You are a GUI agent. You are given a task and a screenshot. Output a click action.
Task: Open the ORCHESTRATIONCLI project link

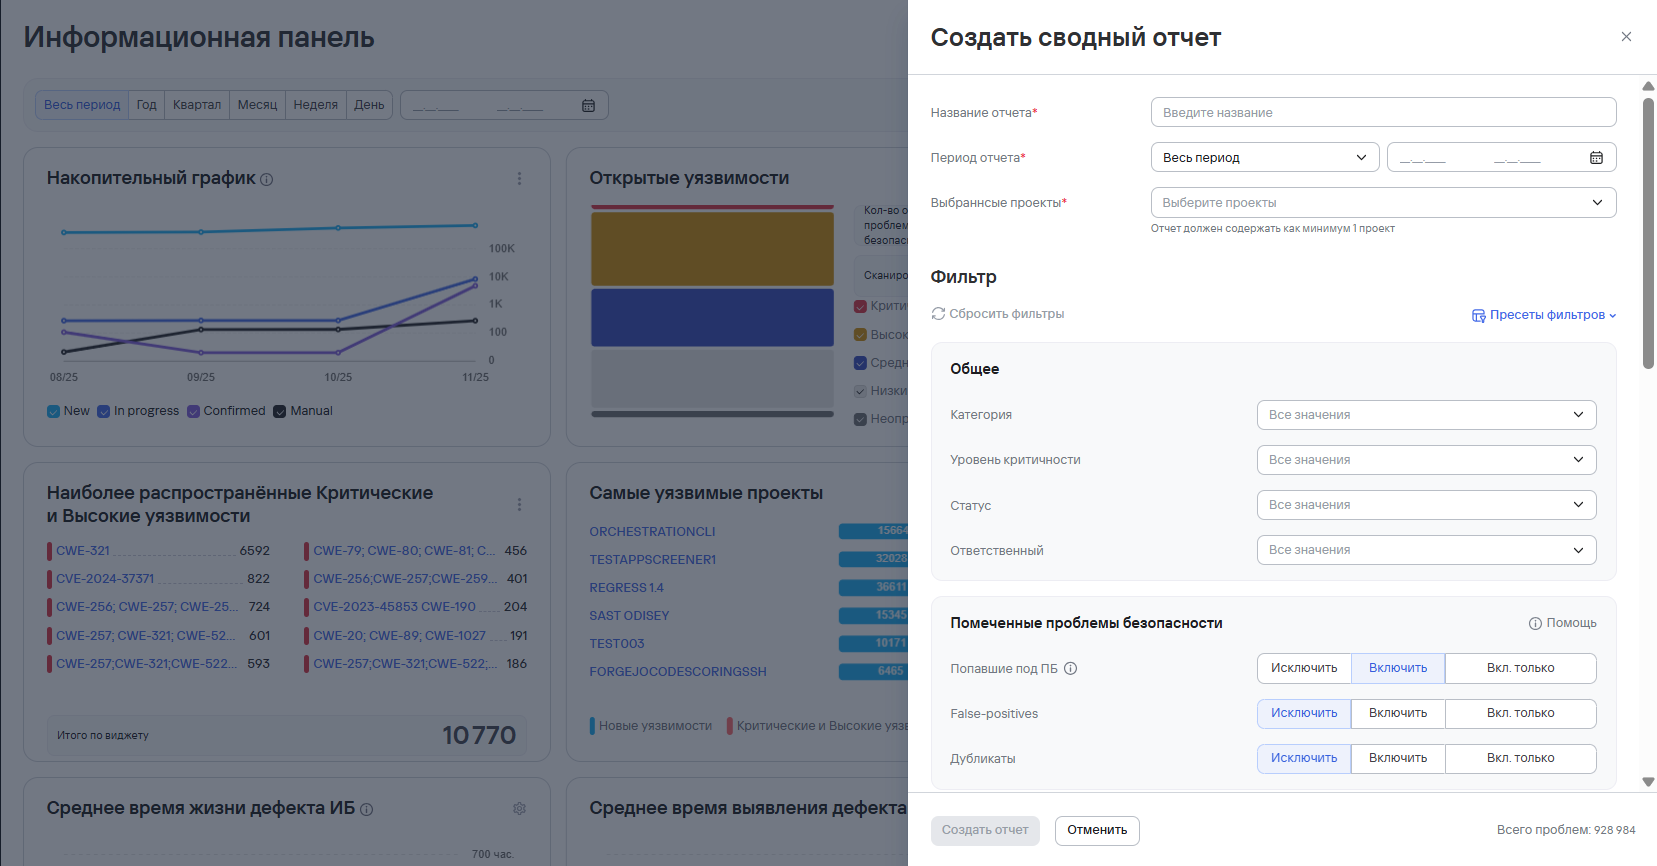(652, 532)
